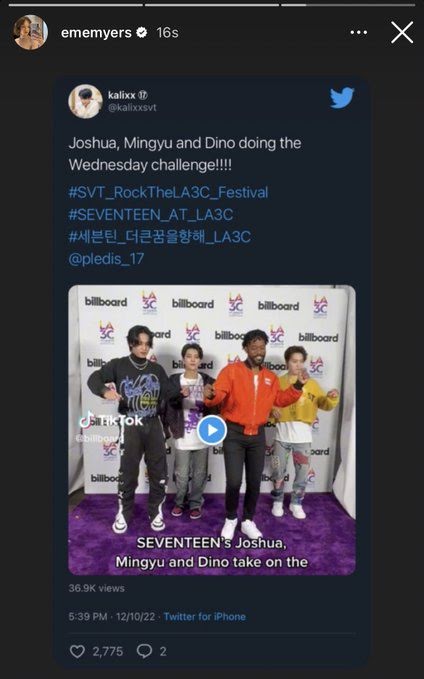The width and height of the screenshot is (424, 679).
Task: Open ememyers profile picture
Action: pyautogui.click(x=30, y=32)
